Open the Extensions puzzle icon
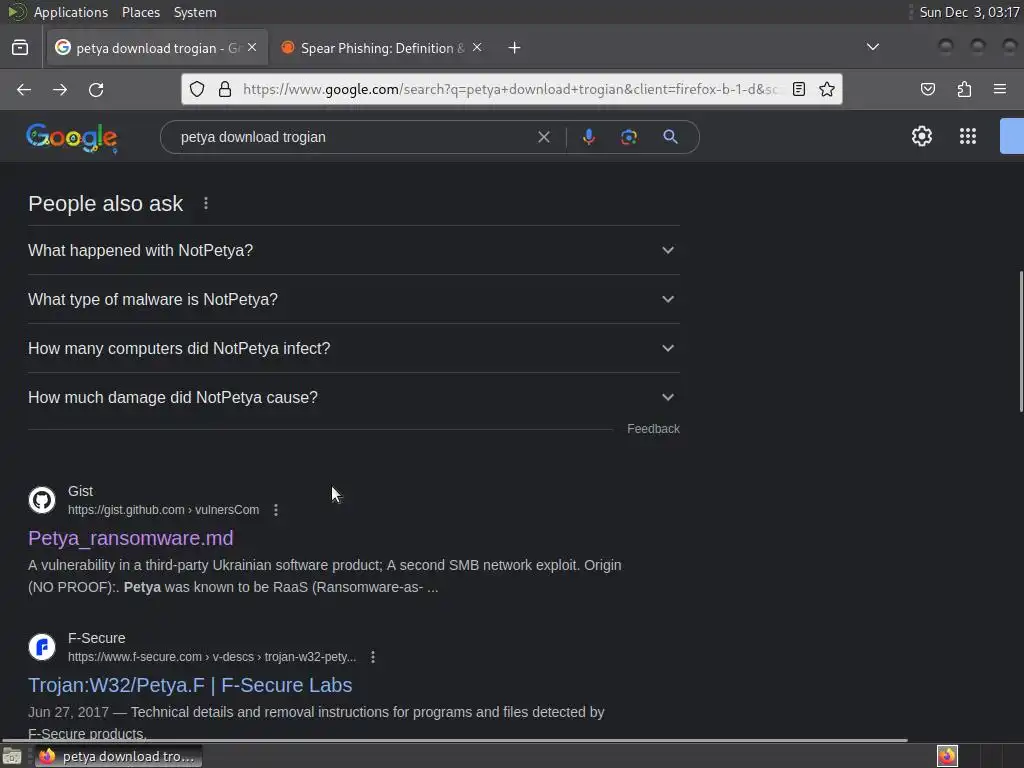Viewport: 1024px width, 768px height. click(965, 89)
